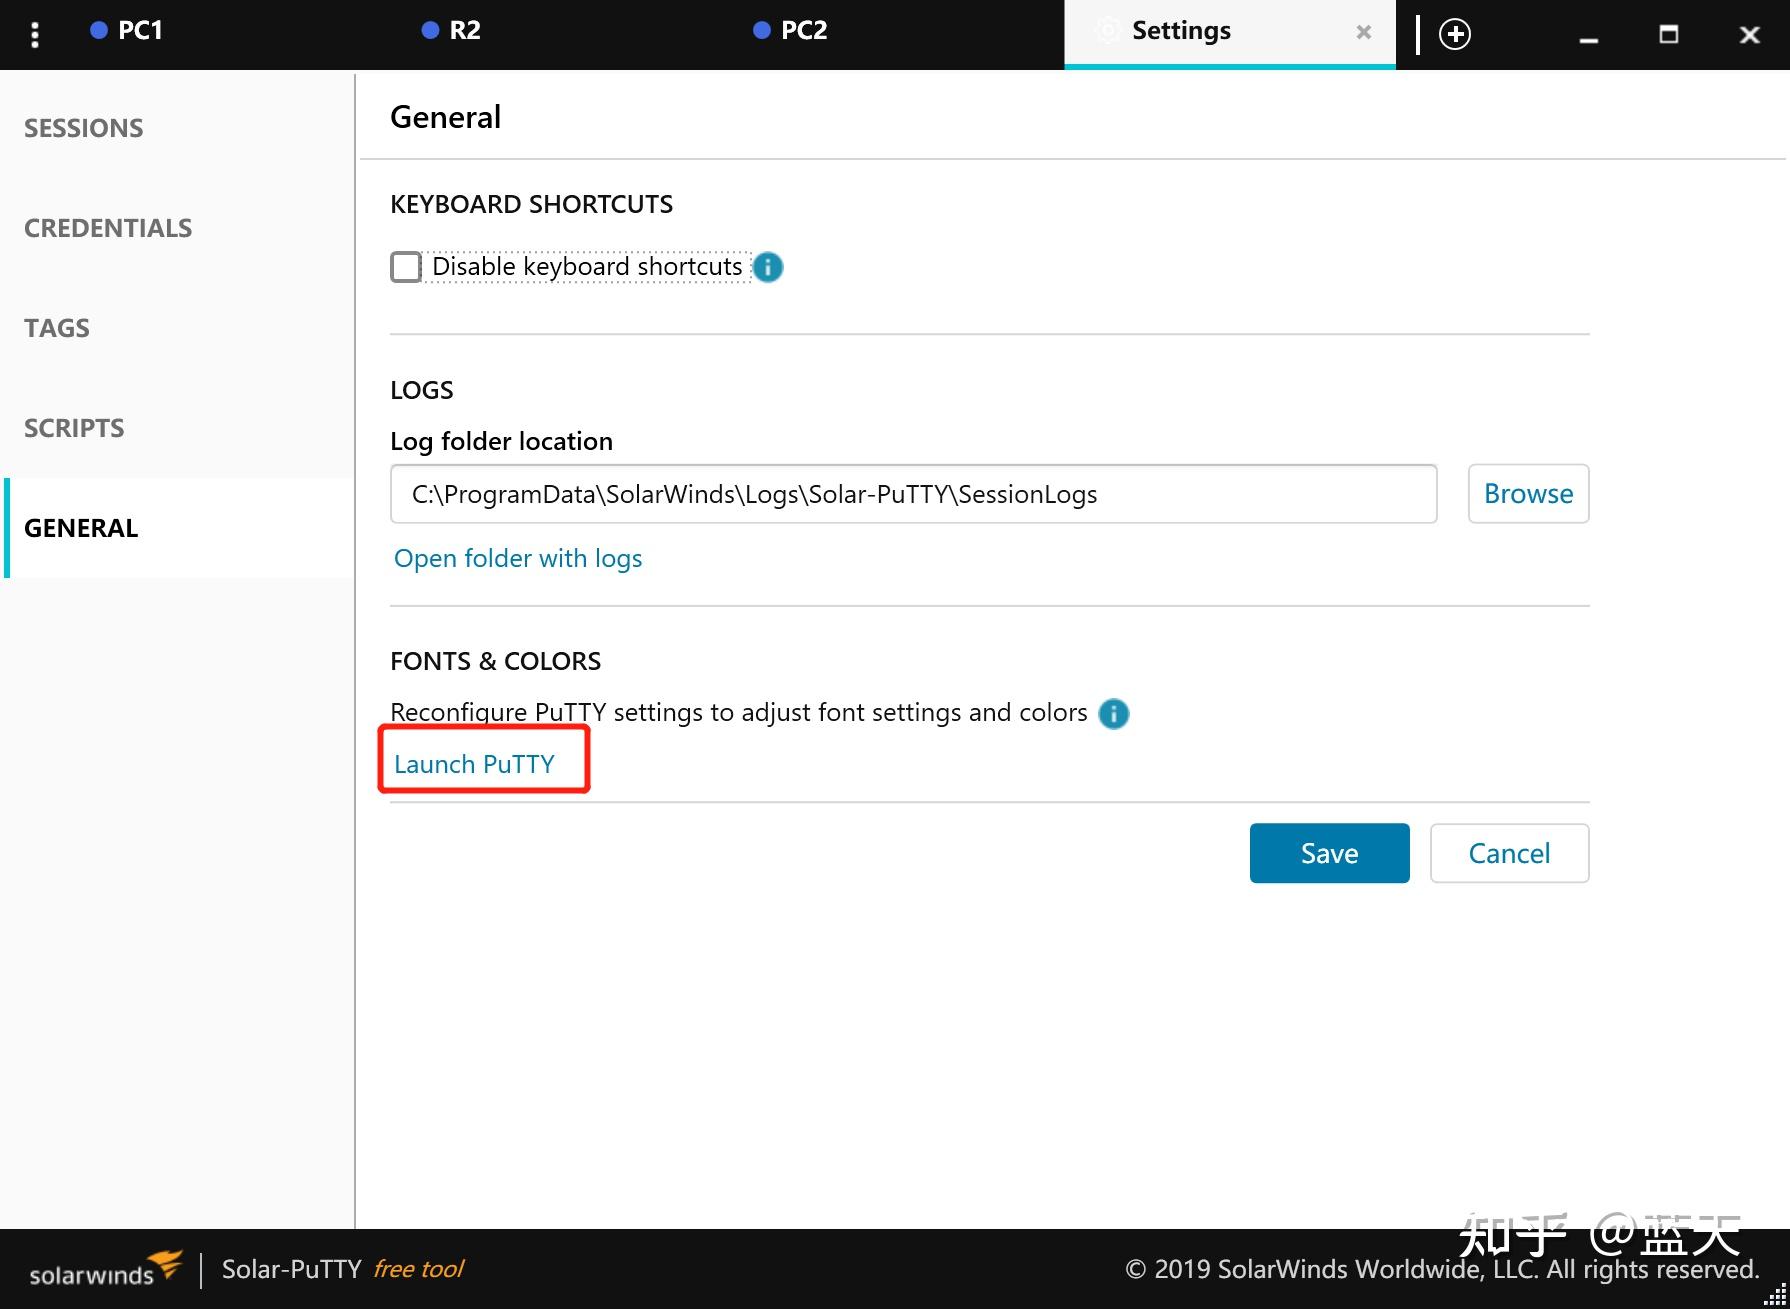Click the info icon beside Disable keyboard shortcuts
The width and height of the screenshot is (1790, 1309).
(767, 267)
